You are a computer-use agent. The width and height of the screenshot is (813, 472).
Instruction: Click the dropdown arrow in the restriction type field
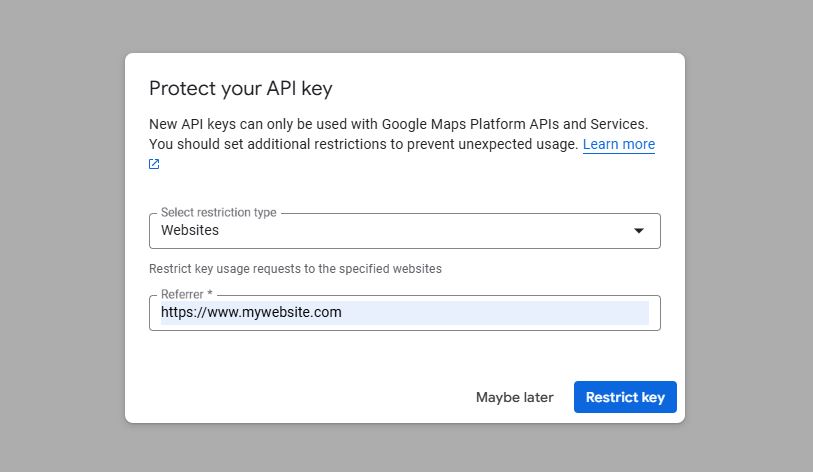[x=639, y=231]
